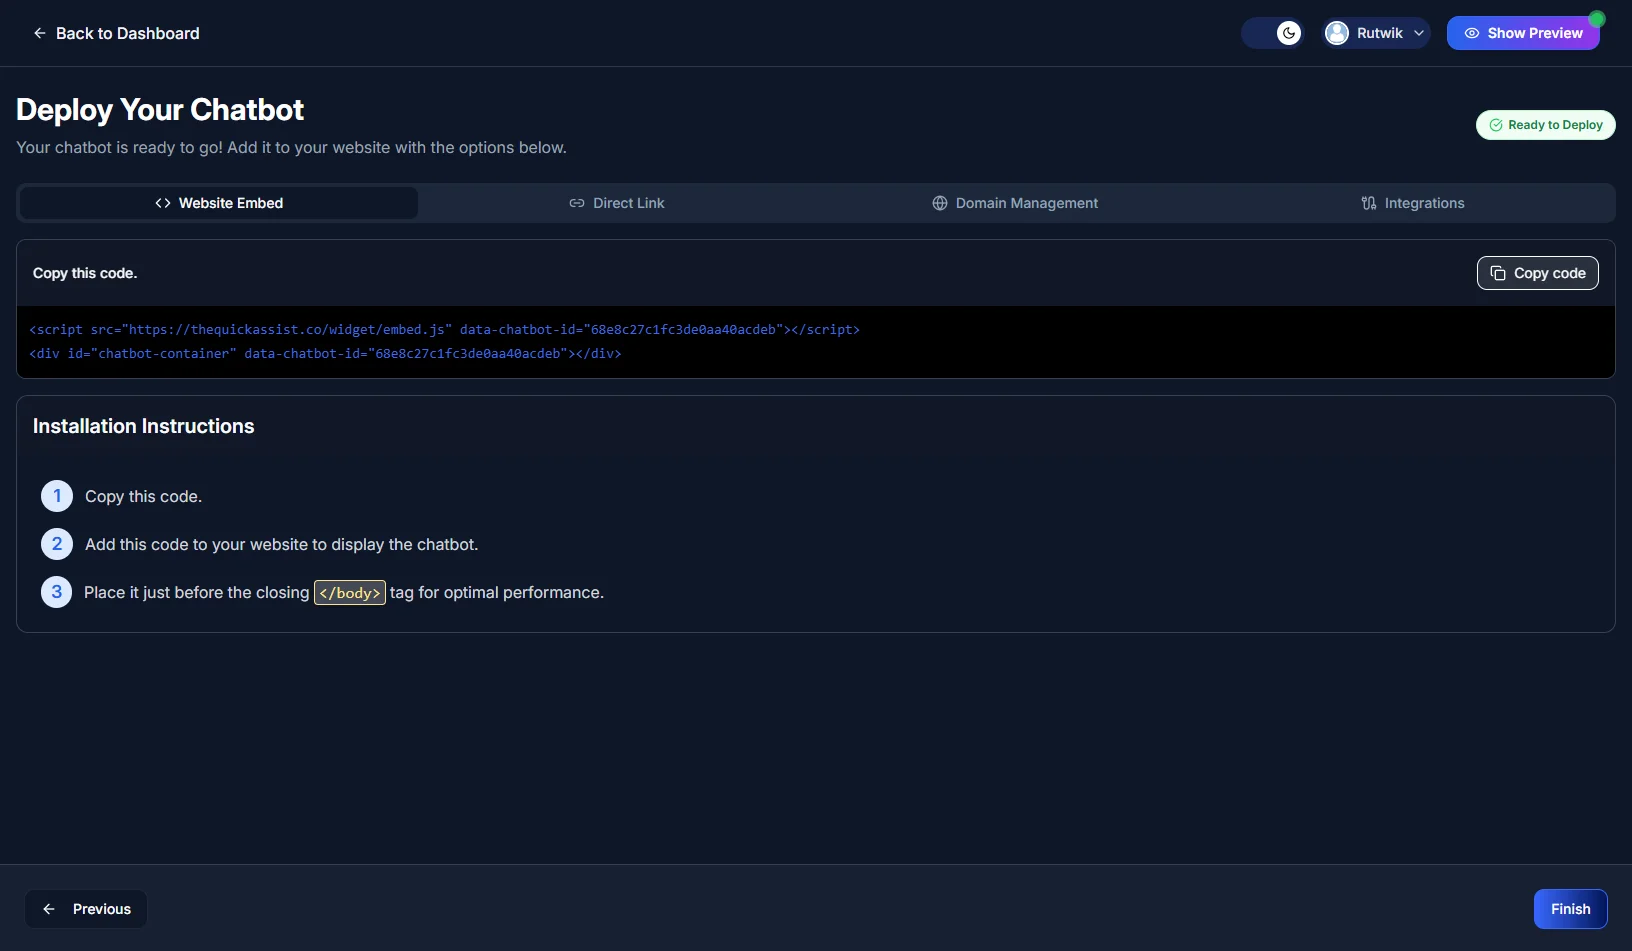Screen dimensions: 1632x951
Task: Toggle the dark mode moon switch
Action: (1273, 33)
